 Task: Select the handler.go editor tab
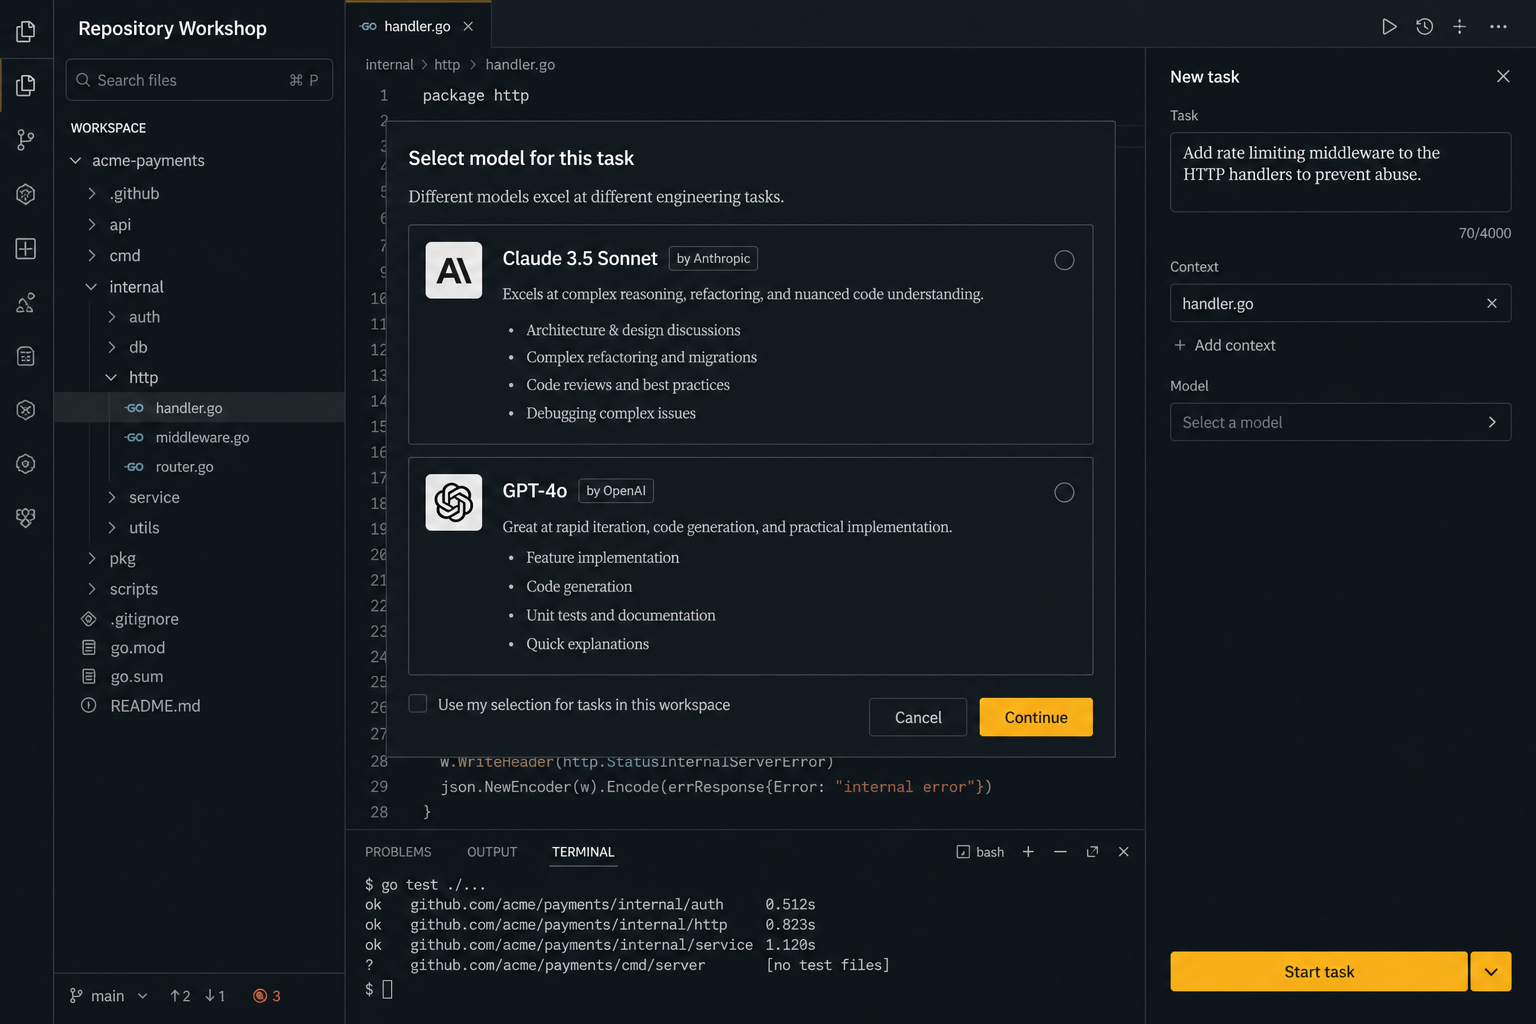pyautogui.click(x=418, y=27)
